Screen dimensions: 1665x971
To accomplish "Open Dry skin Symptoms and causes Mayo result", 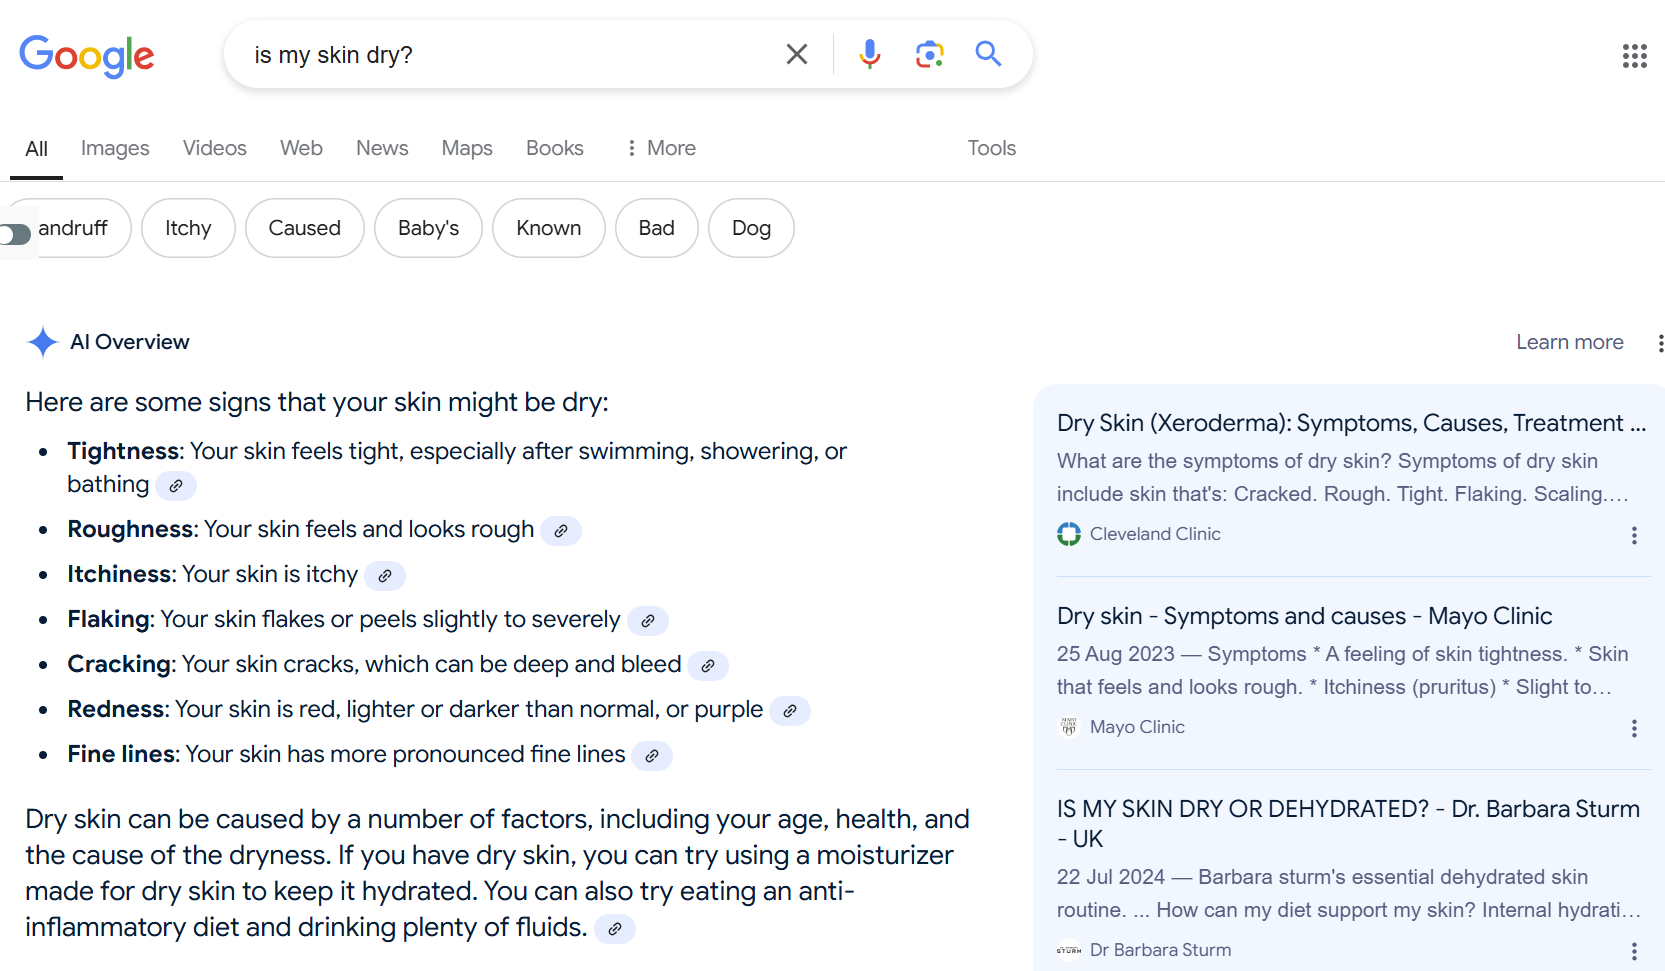I will pyautogui.click(x=1304, y=616).
